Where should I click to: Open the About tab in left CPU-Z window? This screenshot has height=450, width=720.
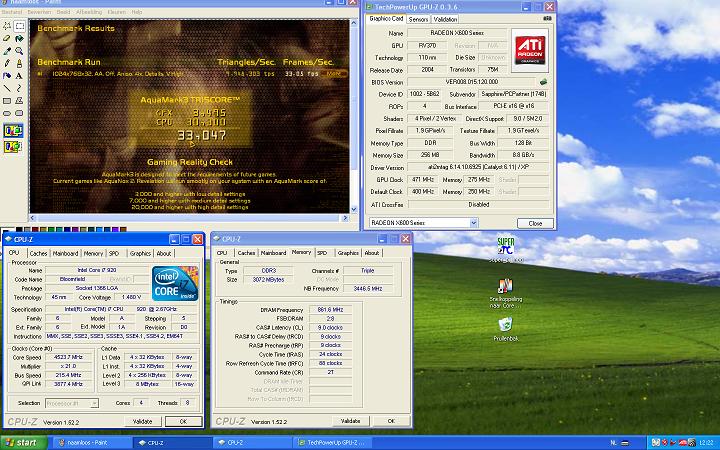coord(164,253)
